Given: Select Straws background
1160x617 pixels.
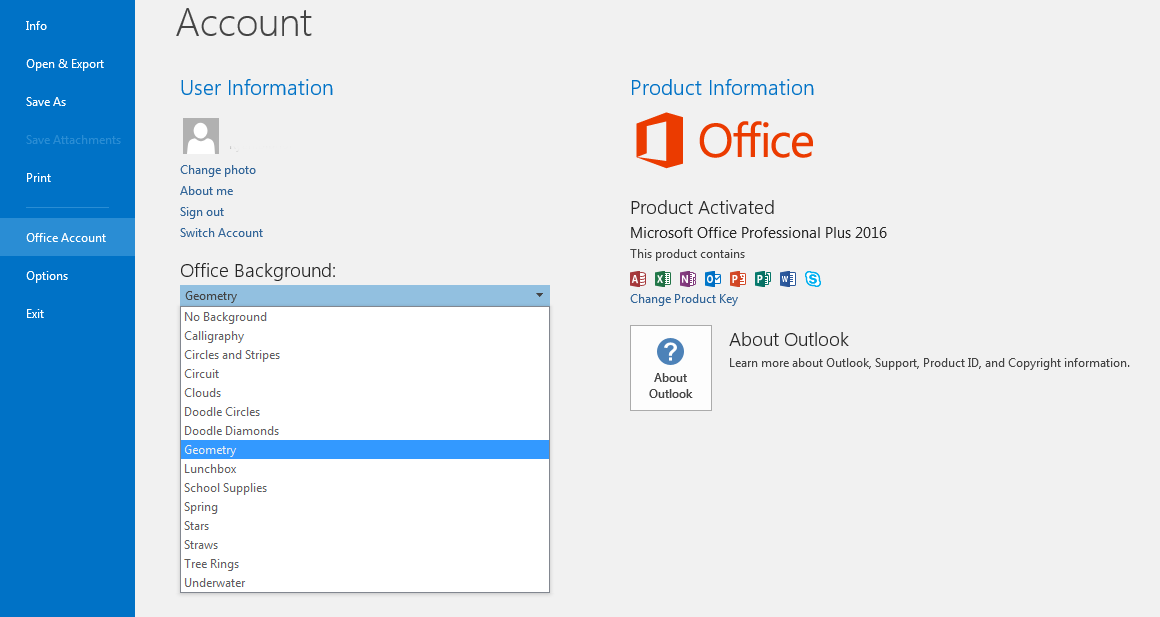Looking at the screenshot, I should 365,544.
